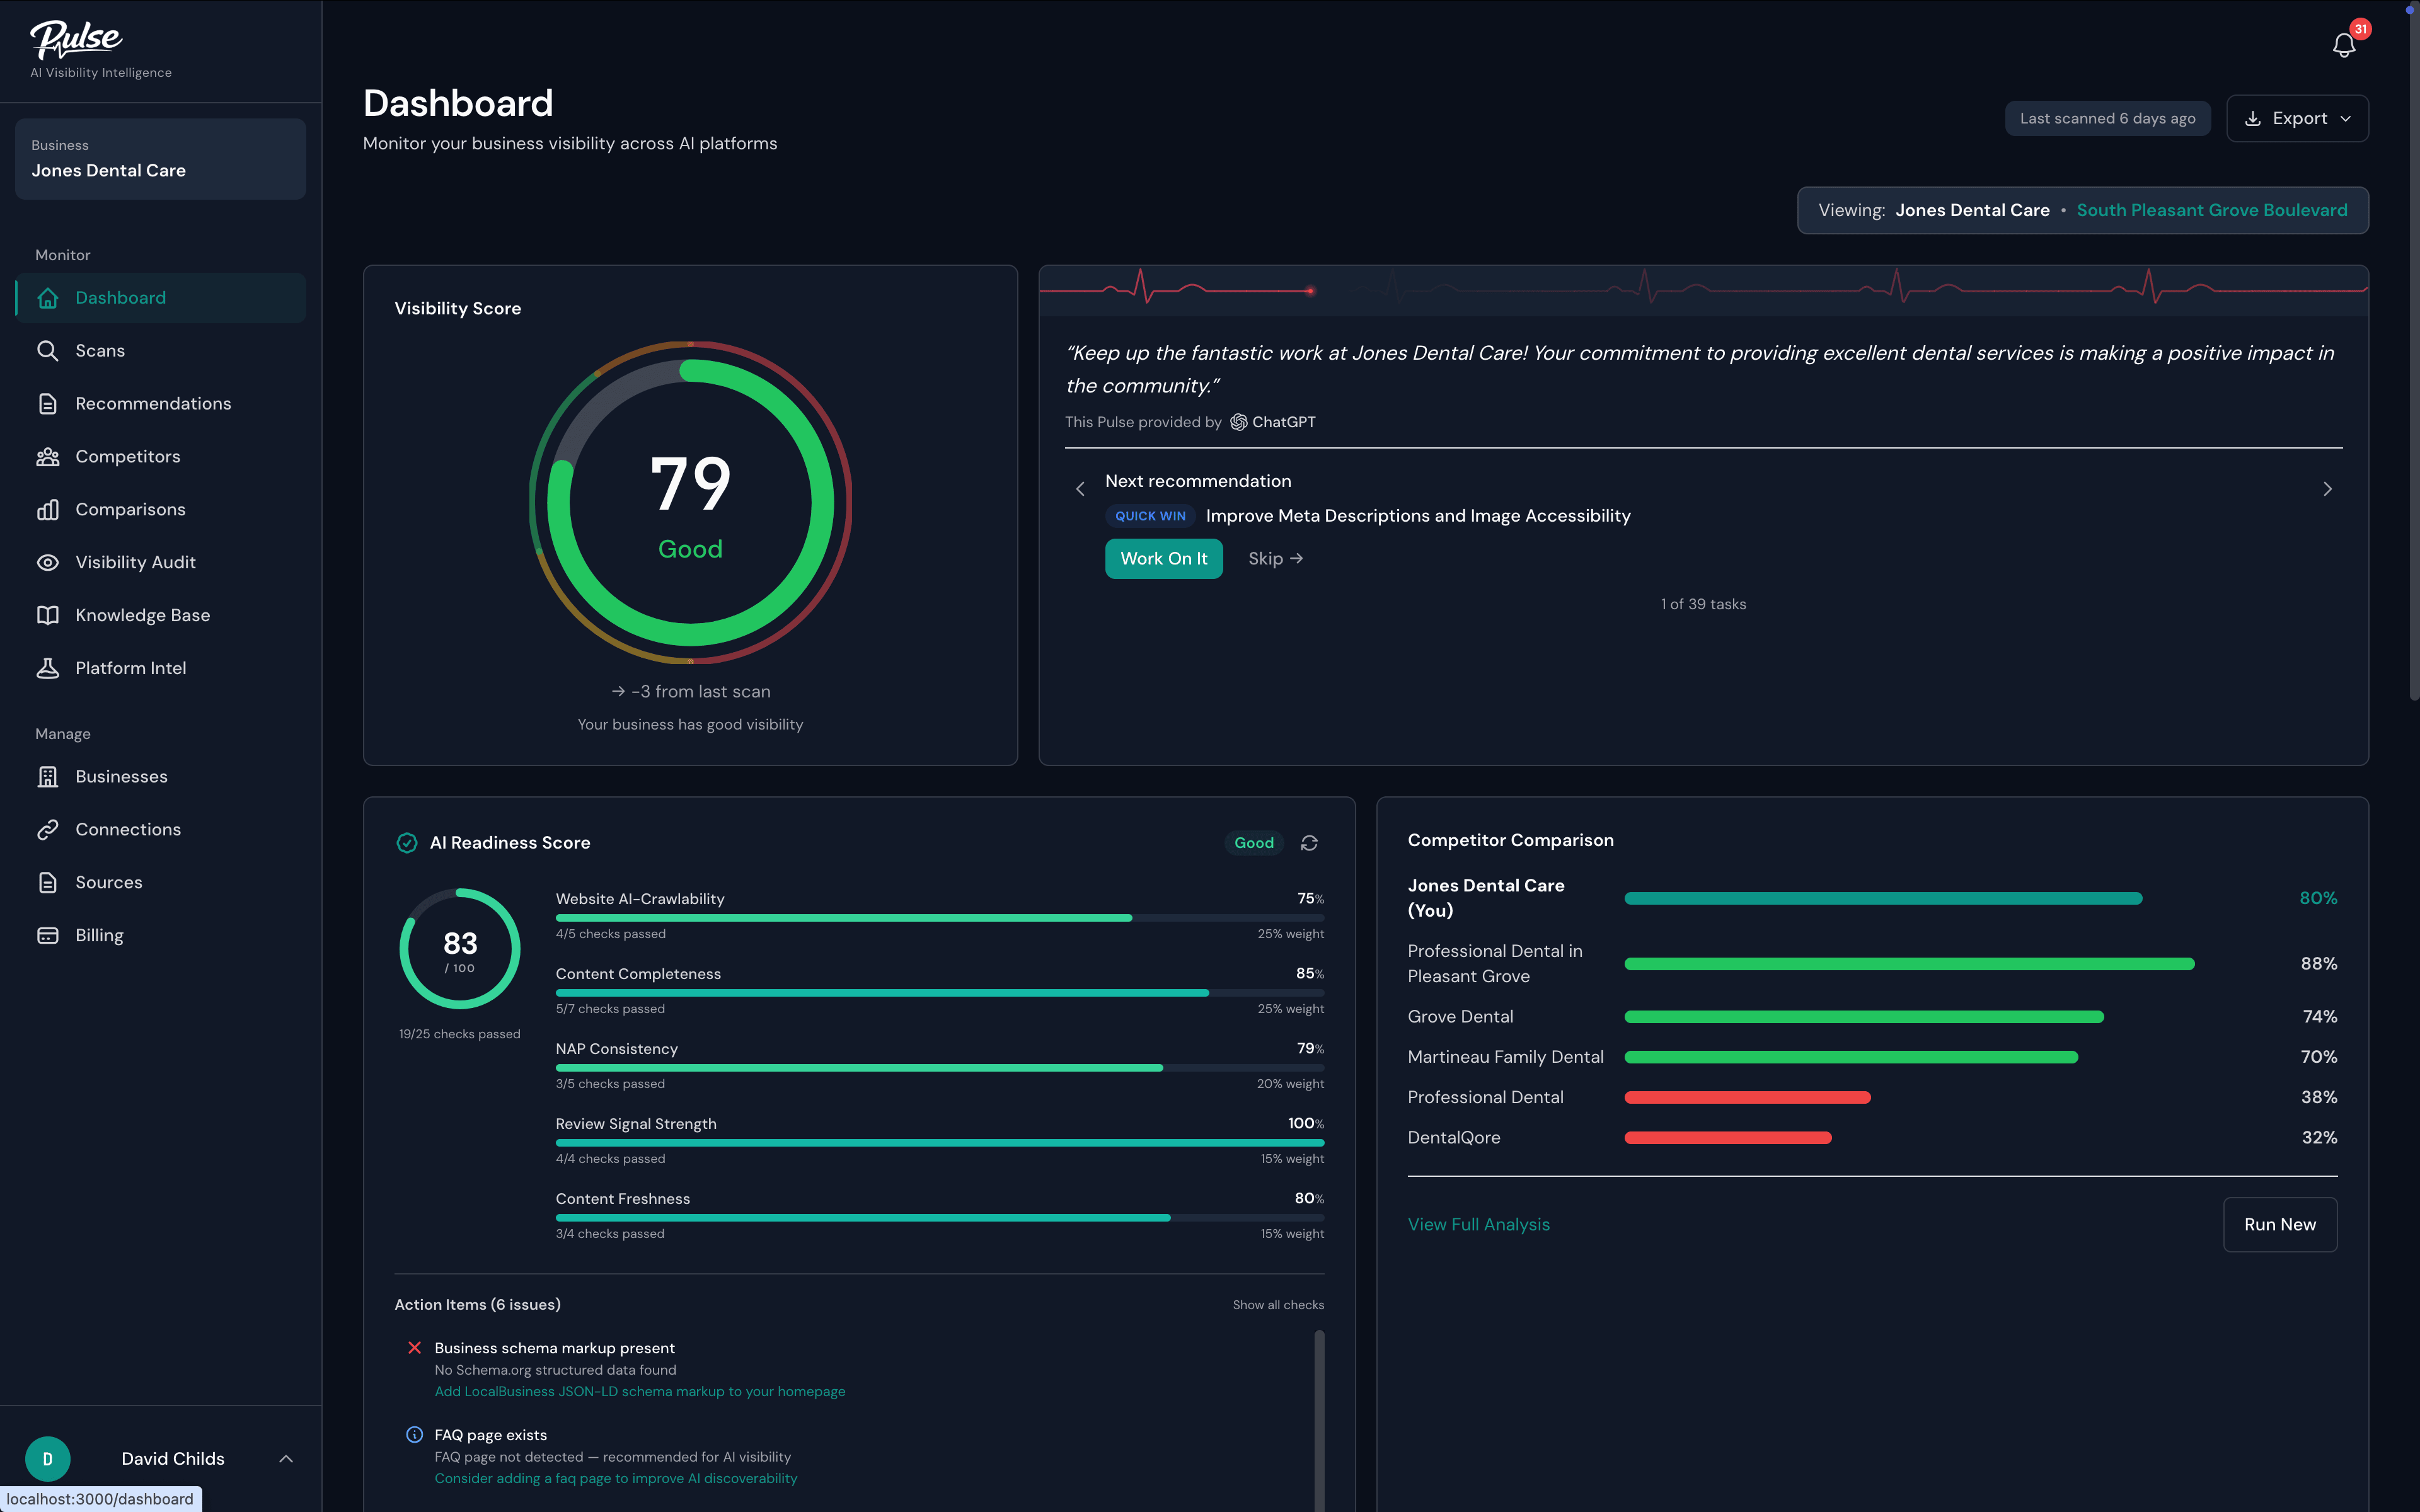Open Scans via the magnifier icon
Image resolution: width=2420 pixels, height=1512 pixels.
pyautogui.click(x=49, y=350)
